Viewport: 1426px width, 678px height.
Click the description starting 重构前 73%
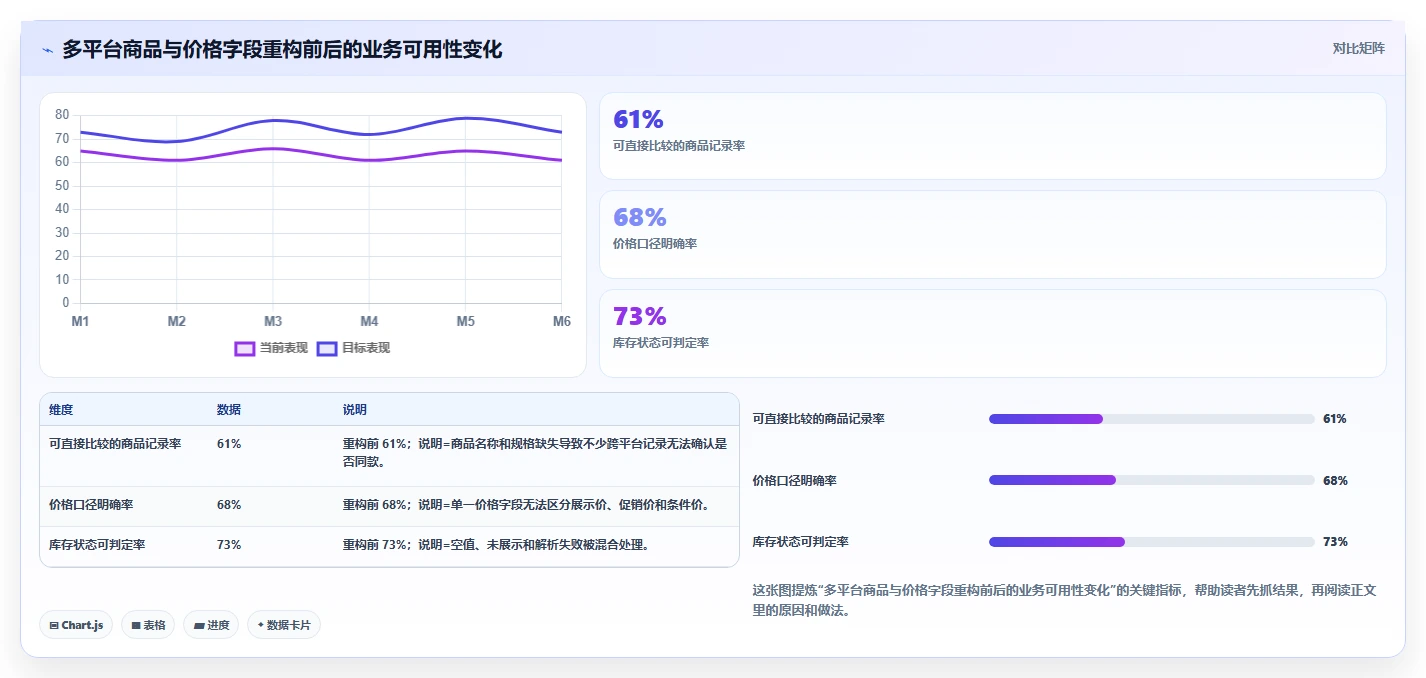[496, 545]
